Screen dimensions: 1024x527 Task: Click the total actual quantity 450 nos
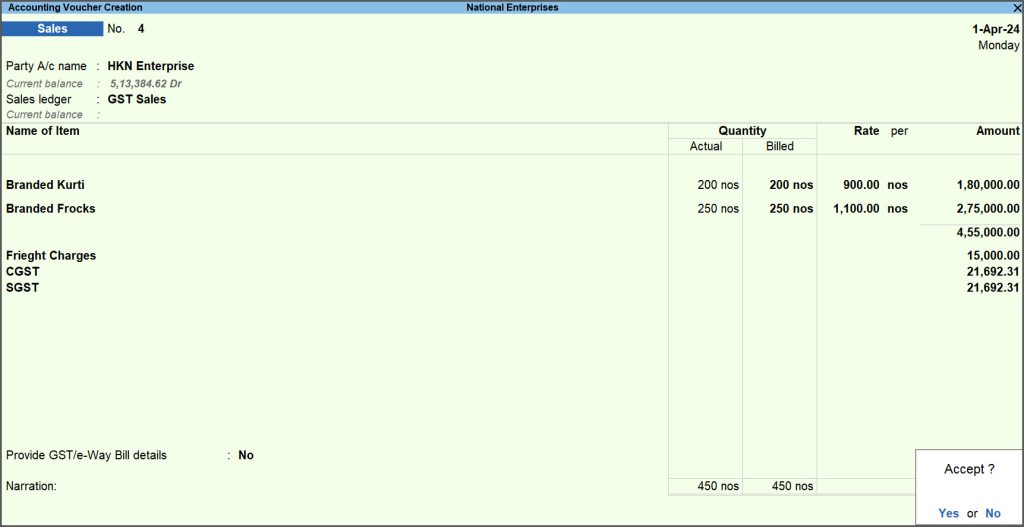[x=718, y=486]
